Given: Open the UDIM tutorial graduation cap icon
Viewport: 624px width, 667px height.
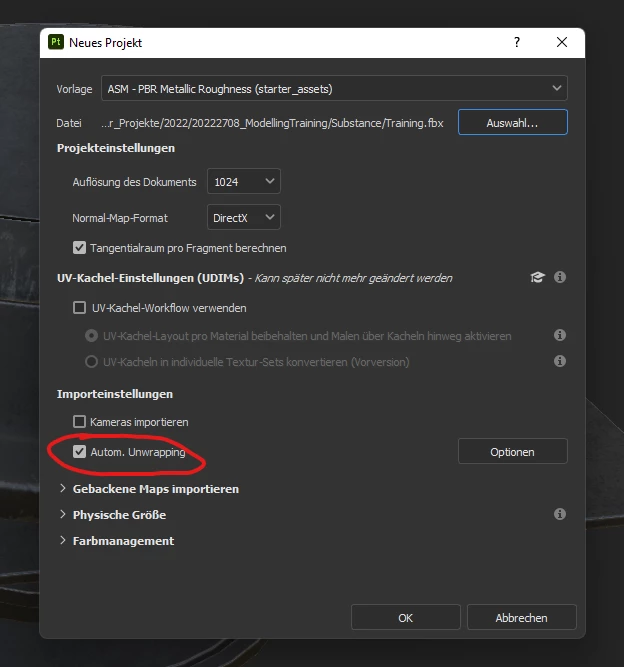Looking at the screenshot, I should pyautogui.click(x=538, y=277).
